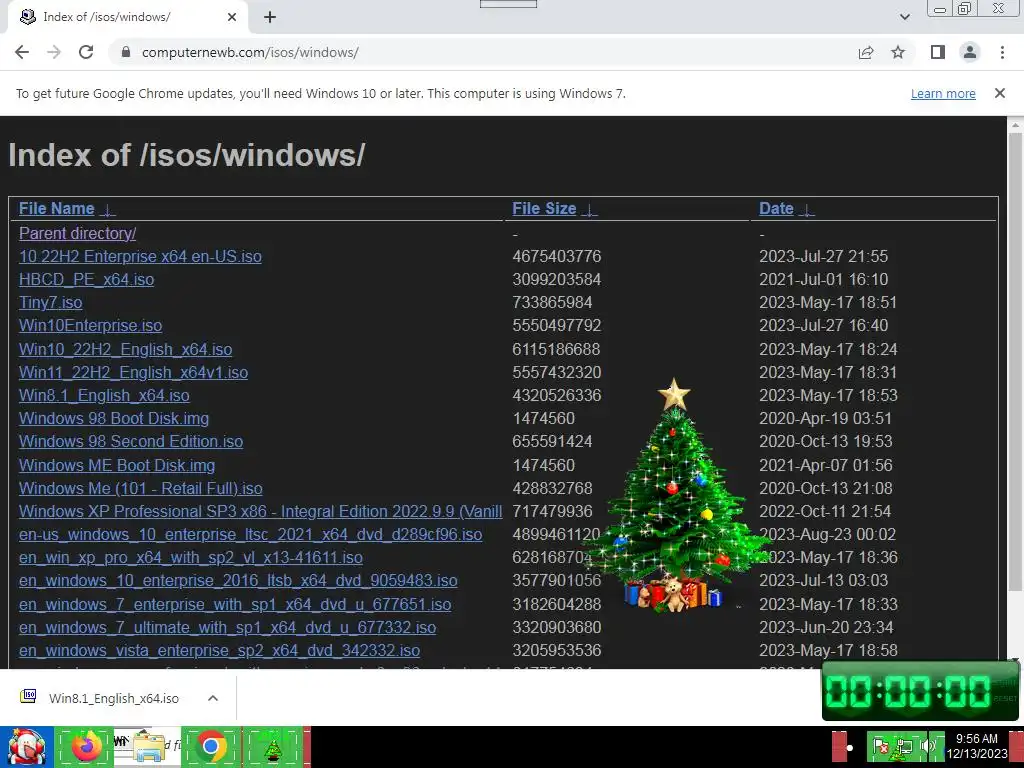
Task: Download Windows XP Professional SP3 x86 Integral Edition
Action: pyautogui.click(x=261, y=511)
